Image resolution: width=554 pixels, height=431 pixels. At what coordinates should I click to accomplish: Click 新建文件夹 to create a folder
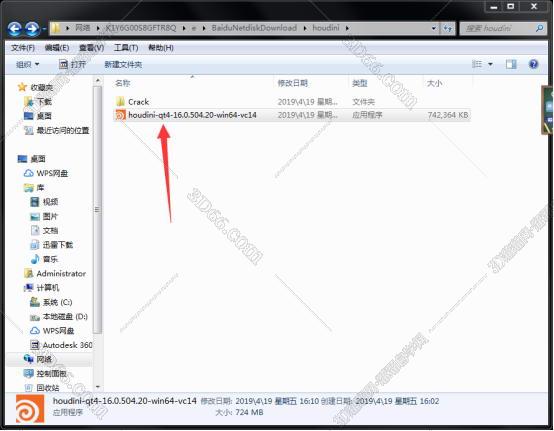coord(123,65)
